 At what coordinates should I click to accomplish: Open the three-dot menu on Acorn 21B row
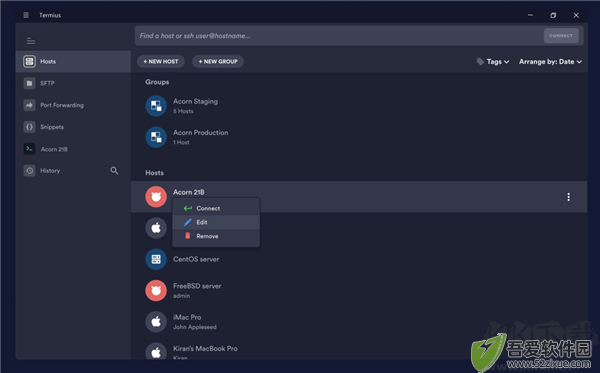click(569, 197)
